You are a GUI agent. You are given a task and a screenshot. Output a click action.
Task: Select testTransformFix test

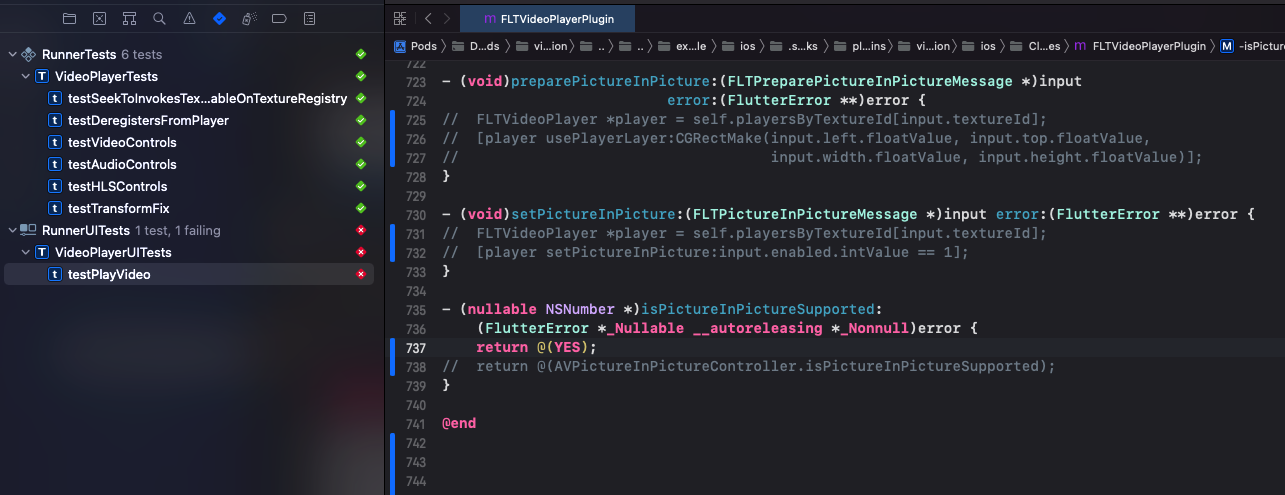[189, 208]
